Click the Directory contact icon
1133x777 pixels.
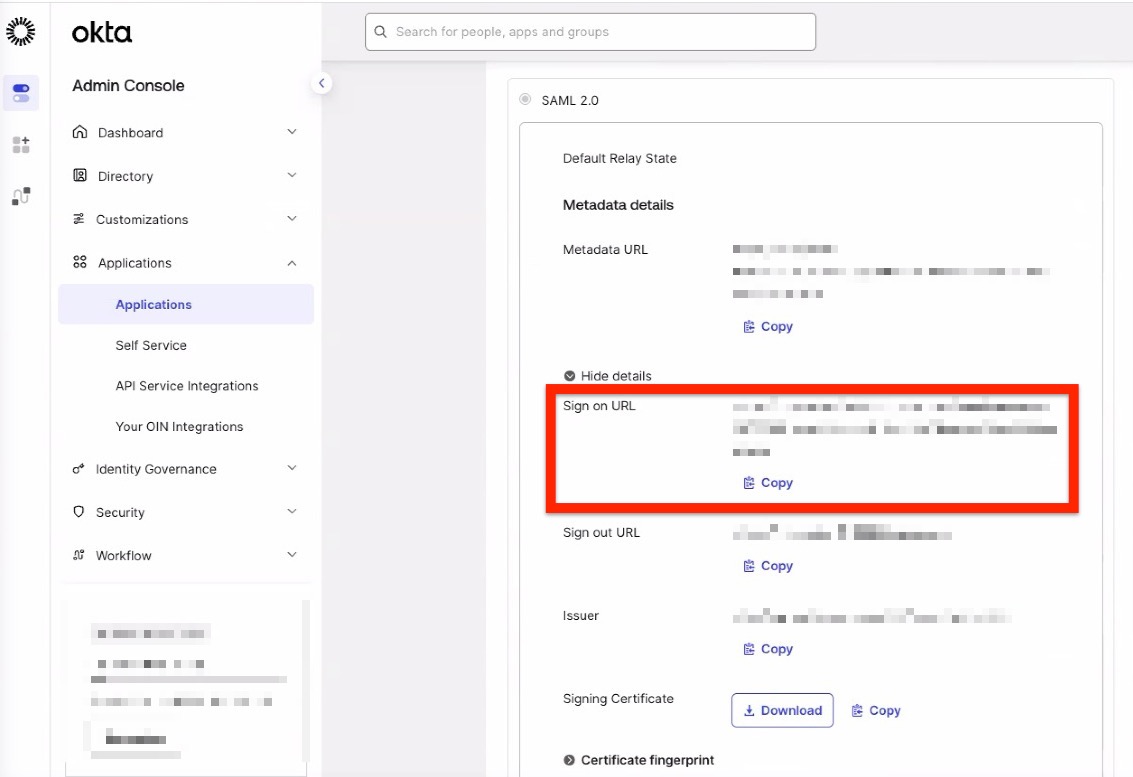80,175
